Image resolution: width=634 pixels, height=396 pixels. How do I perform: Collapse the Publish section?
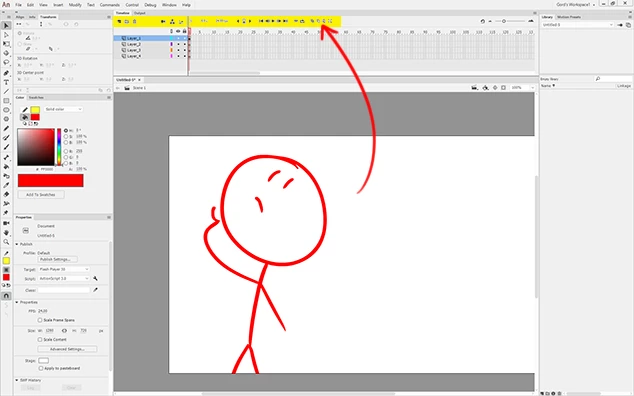[17, 244]
